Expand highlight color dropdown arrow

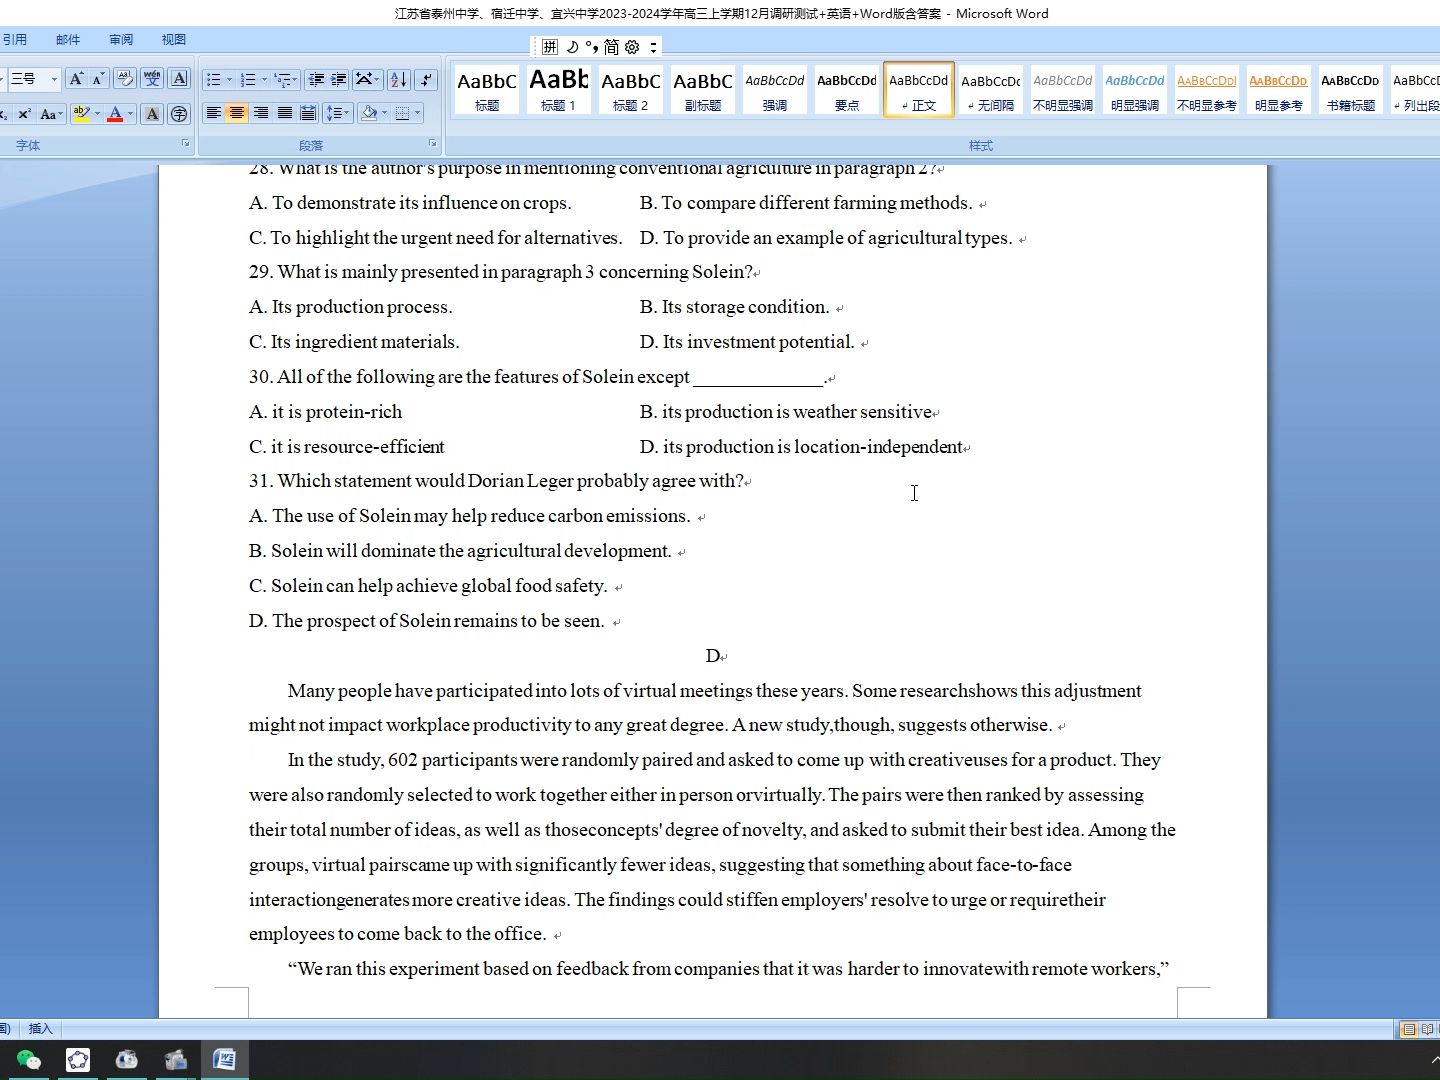(97, 113)
